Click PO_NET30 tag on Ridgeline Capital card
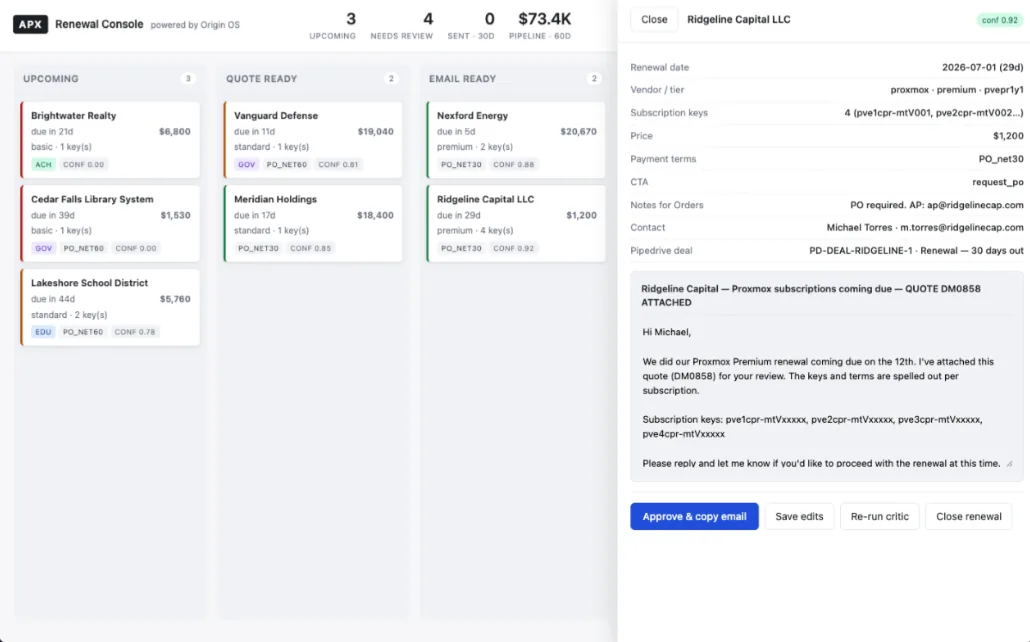 click(461, 248)
